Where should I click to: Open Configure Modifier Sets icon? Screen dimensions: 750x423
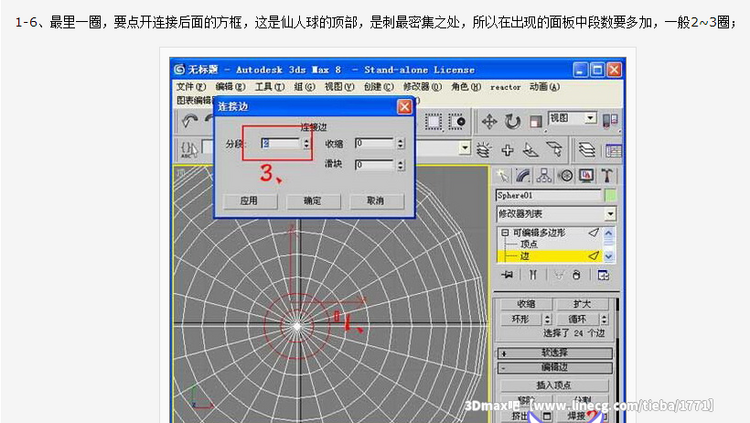pos(603,275)
